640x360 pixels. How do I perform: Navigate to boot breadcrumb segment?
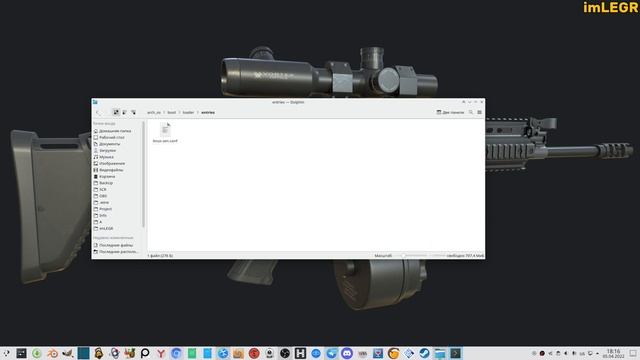pyautogui.click(x=171, y=112)
